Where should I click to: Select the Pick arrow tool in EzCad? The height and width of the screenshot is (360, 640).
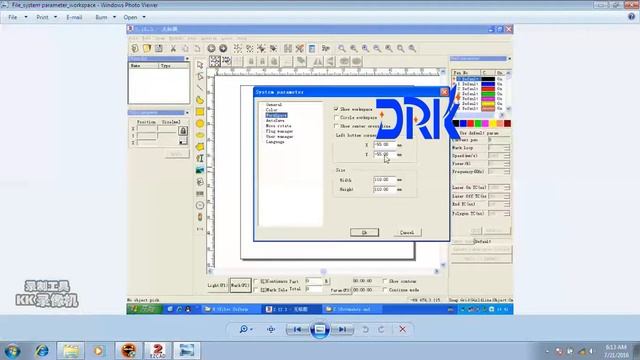coord(200,65)
